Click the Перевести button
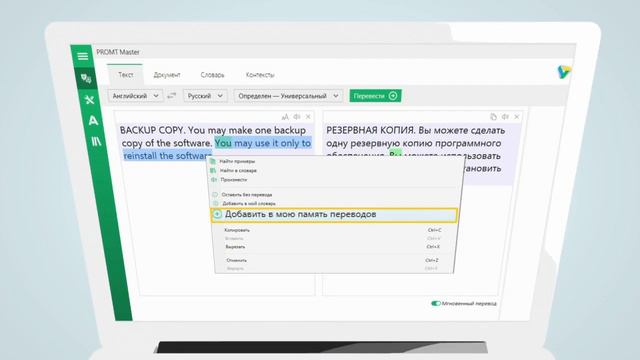This screenshot has width=640, height=360. (x=375, y=96)
